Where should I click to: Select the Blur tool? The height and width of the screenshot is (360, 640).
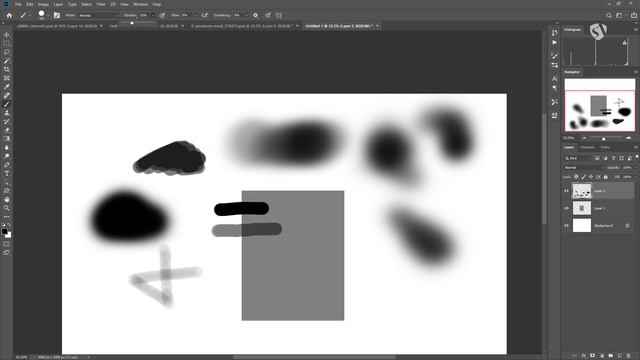pos(7,147)
